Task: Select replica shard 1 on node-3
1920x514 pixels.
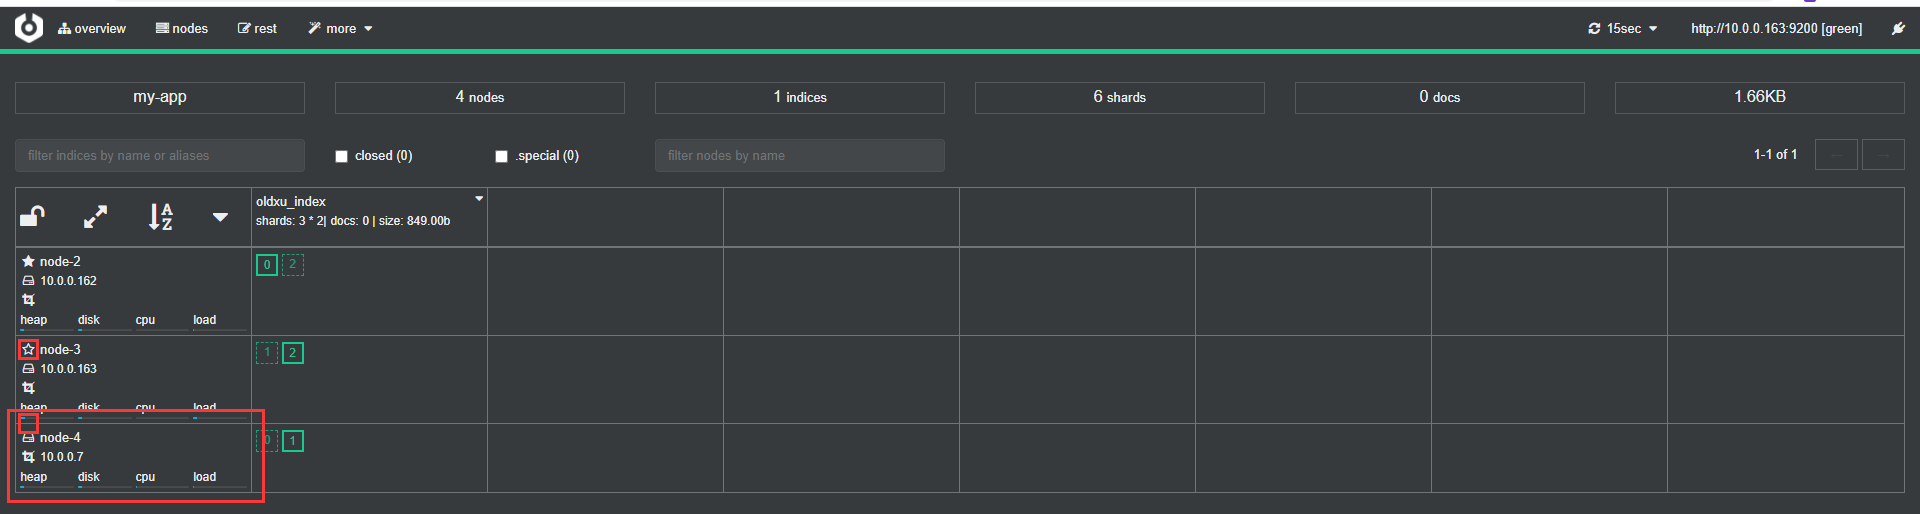Action: (x=267, y=353)
